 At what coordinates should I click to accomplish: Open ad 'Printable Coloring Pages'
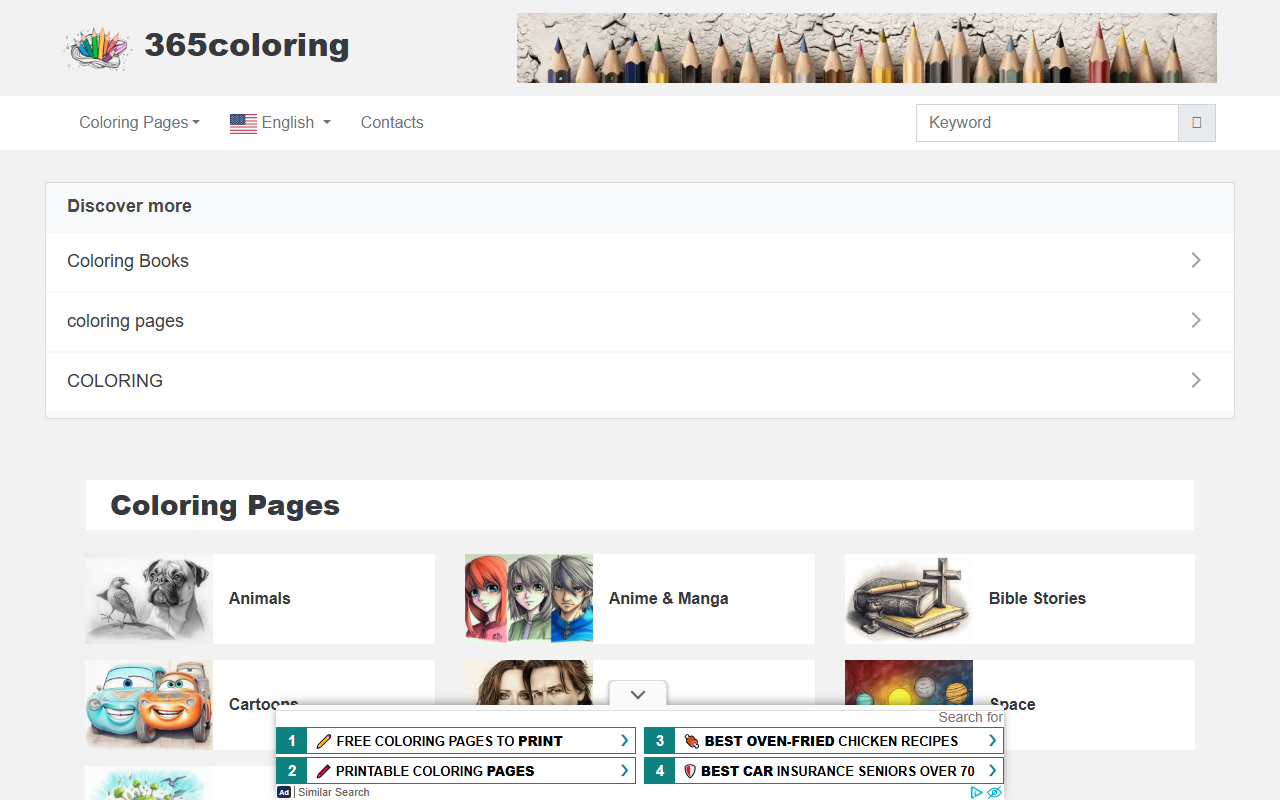coord(456,771)
